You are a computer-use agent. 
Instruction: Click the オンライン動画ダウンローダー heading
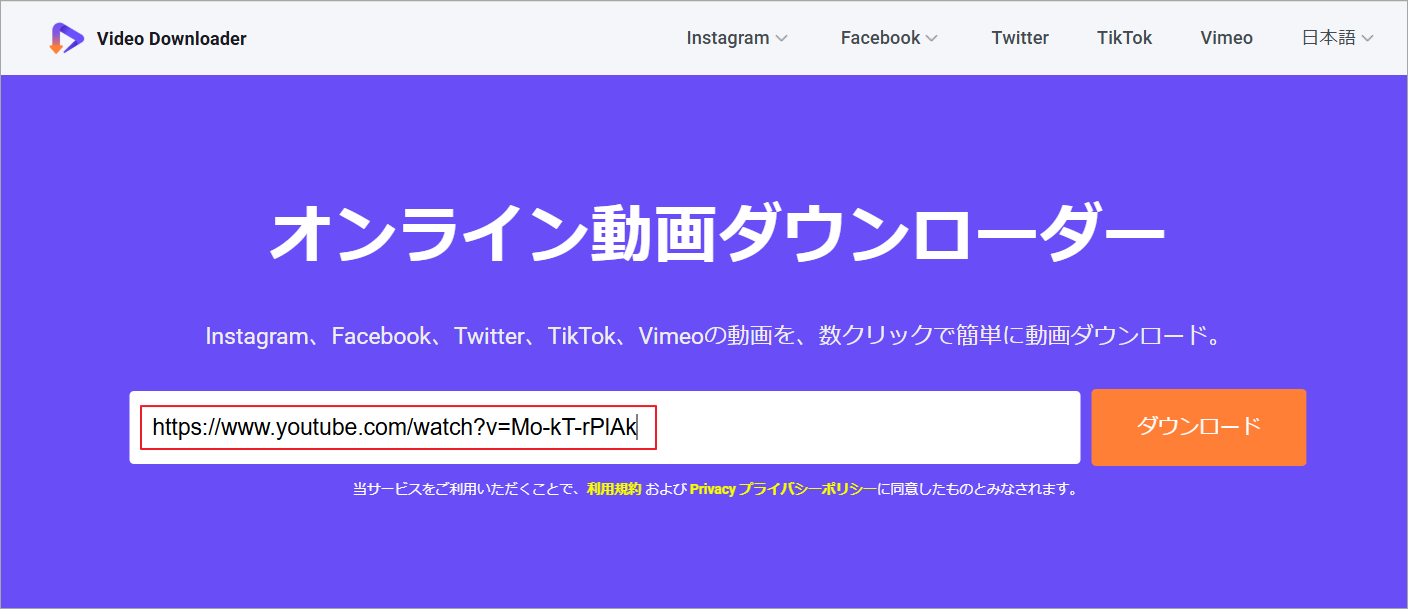[717, 235]
